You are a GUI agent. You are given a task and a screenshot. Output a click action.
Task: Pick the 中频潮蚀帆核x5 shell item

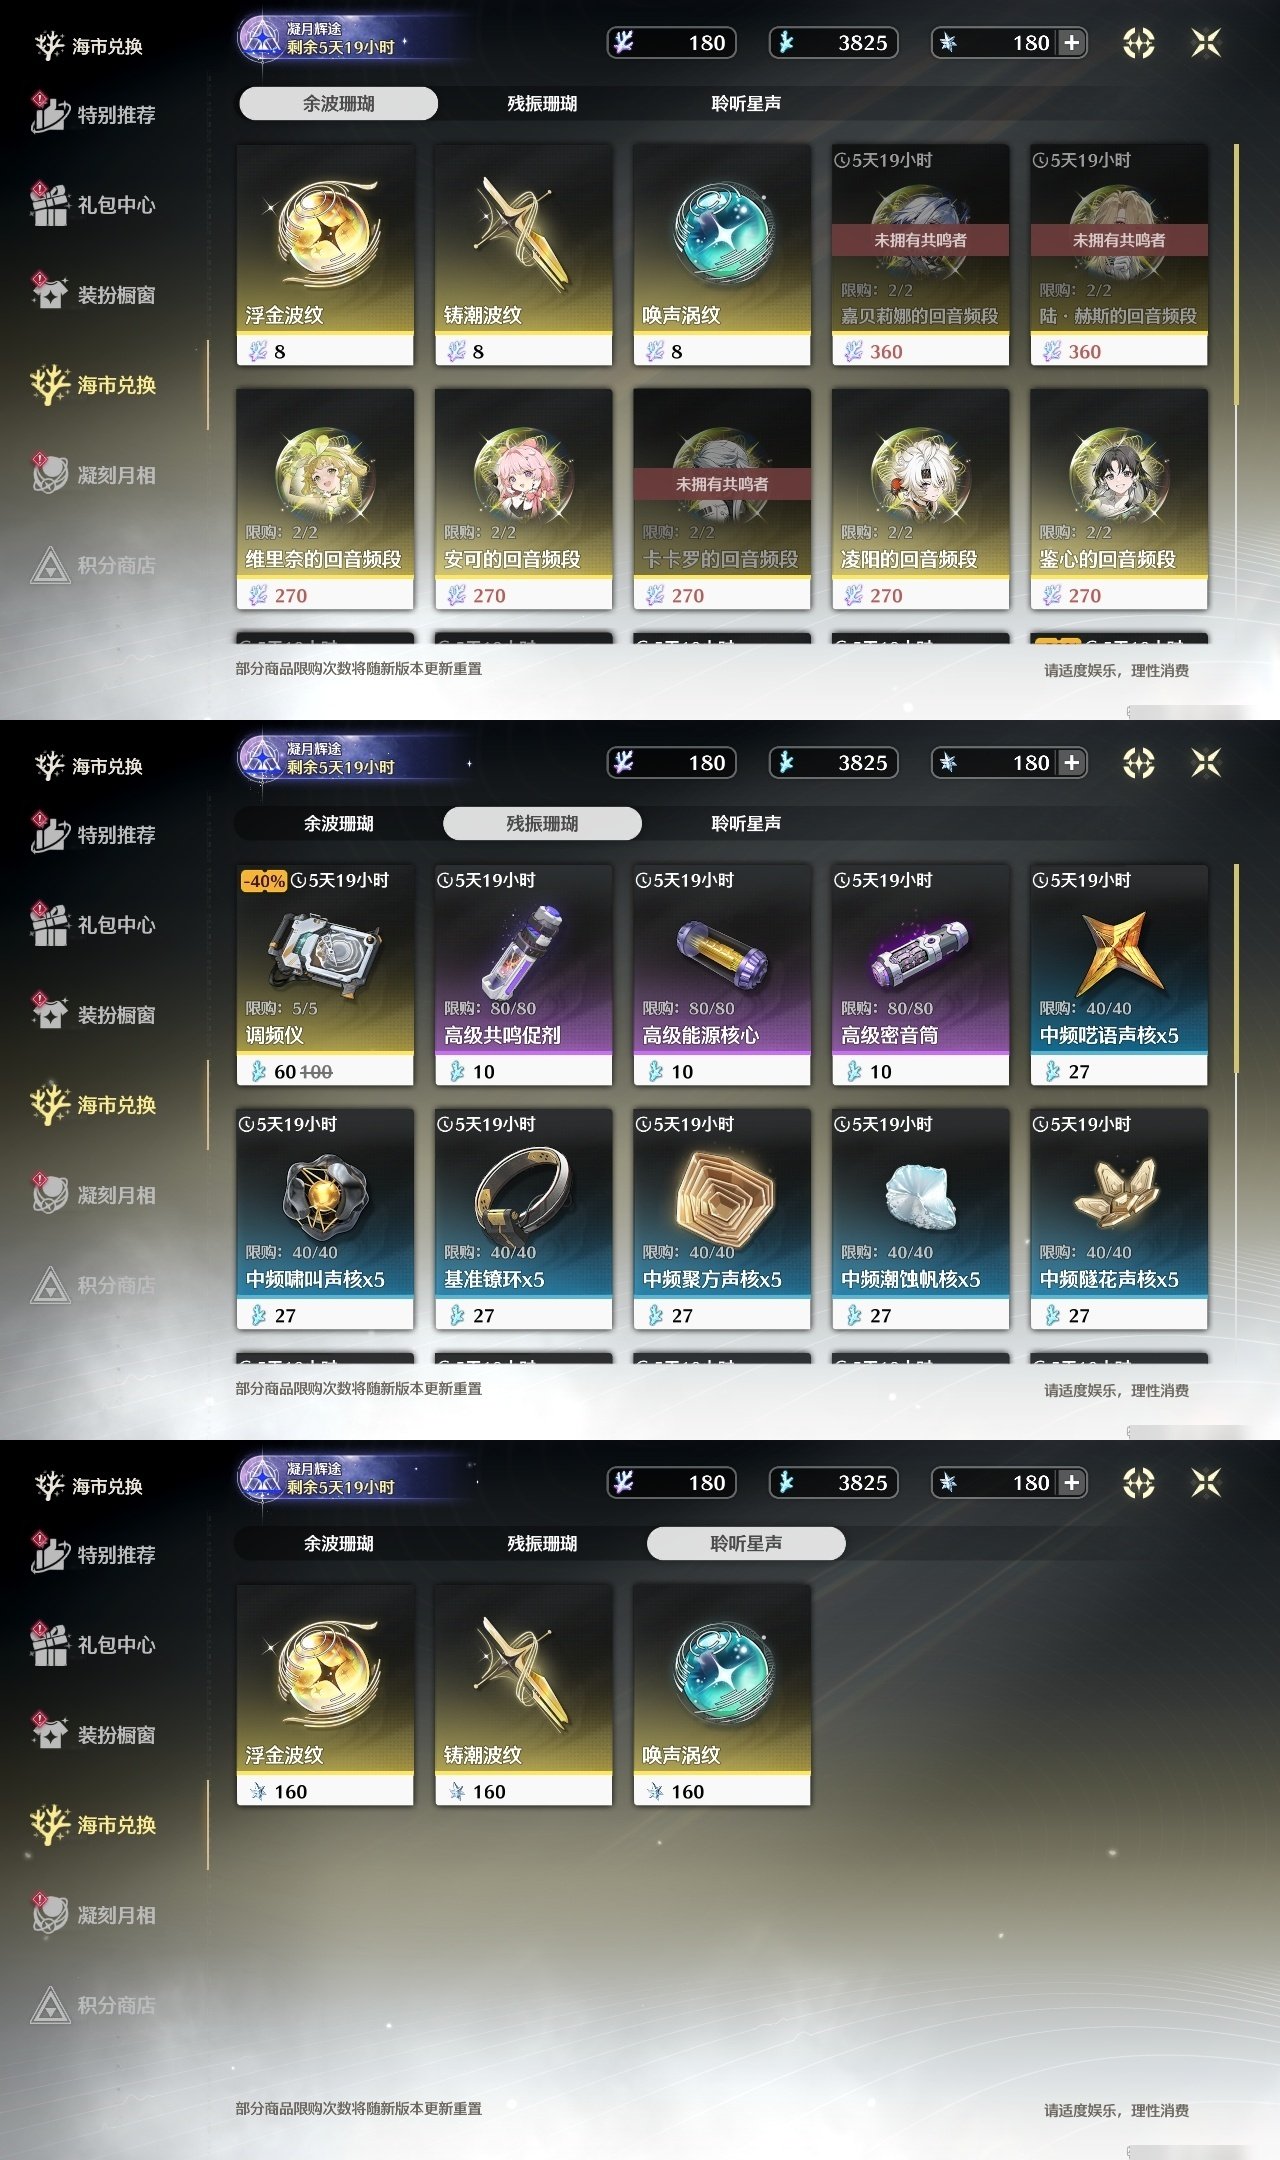tap(920, 1219)
